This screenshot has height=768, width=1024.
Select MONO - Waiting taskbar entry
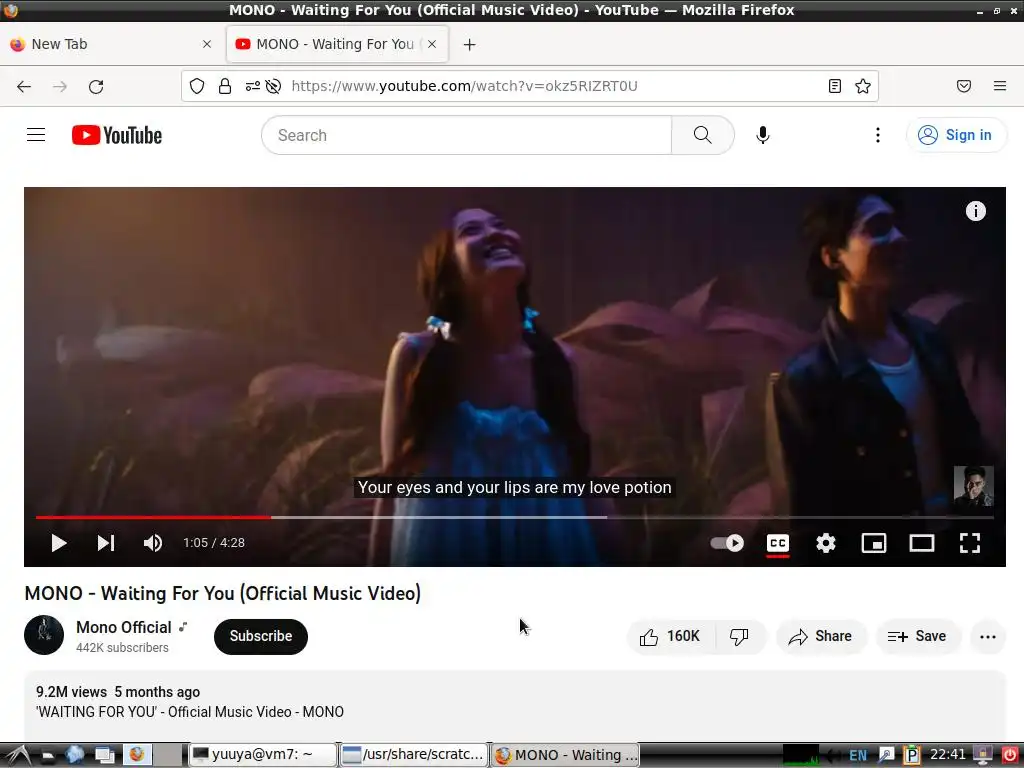click(565, 754)
